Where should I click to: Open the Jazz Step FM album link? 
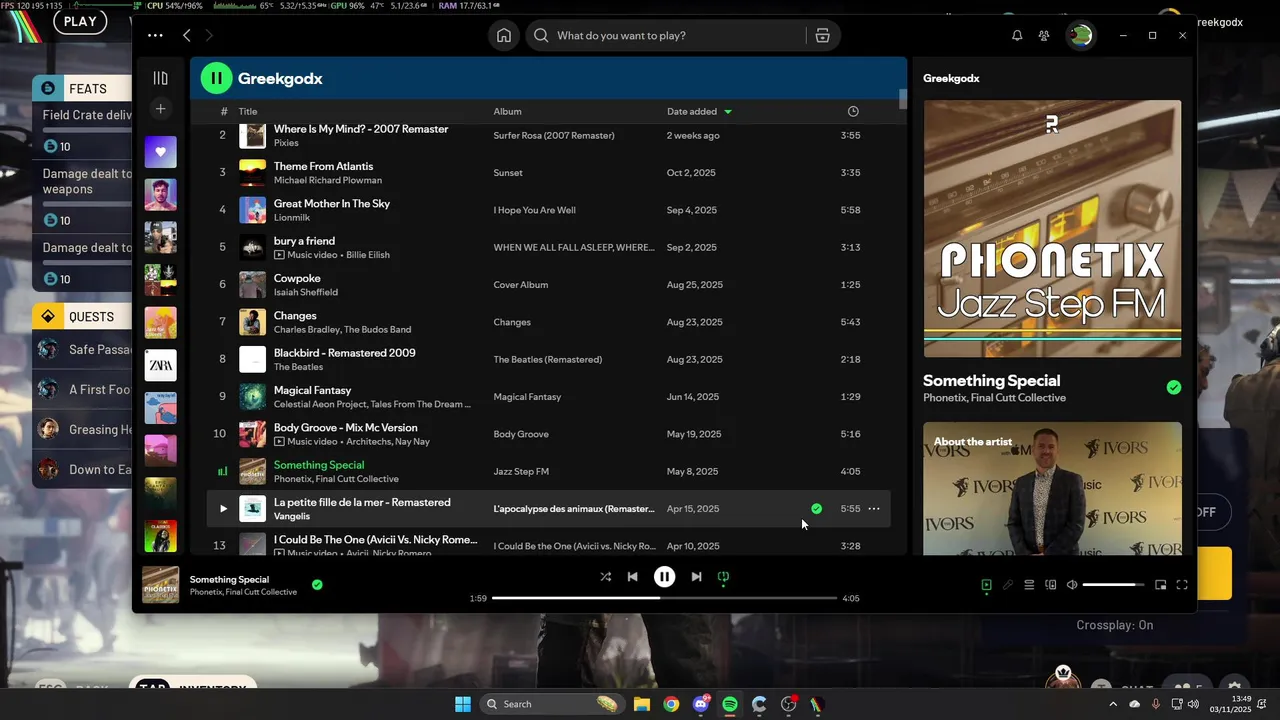tap(521, 472)
